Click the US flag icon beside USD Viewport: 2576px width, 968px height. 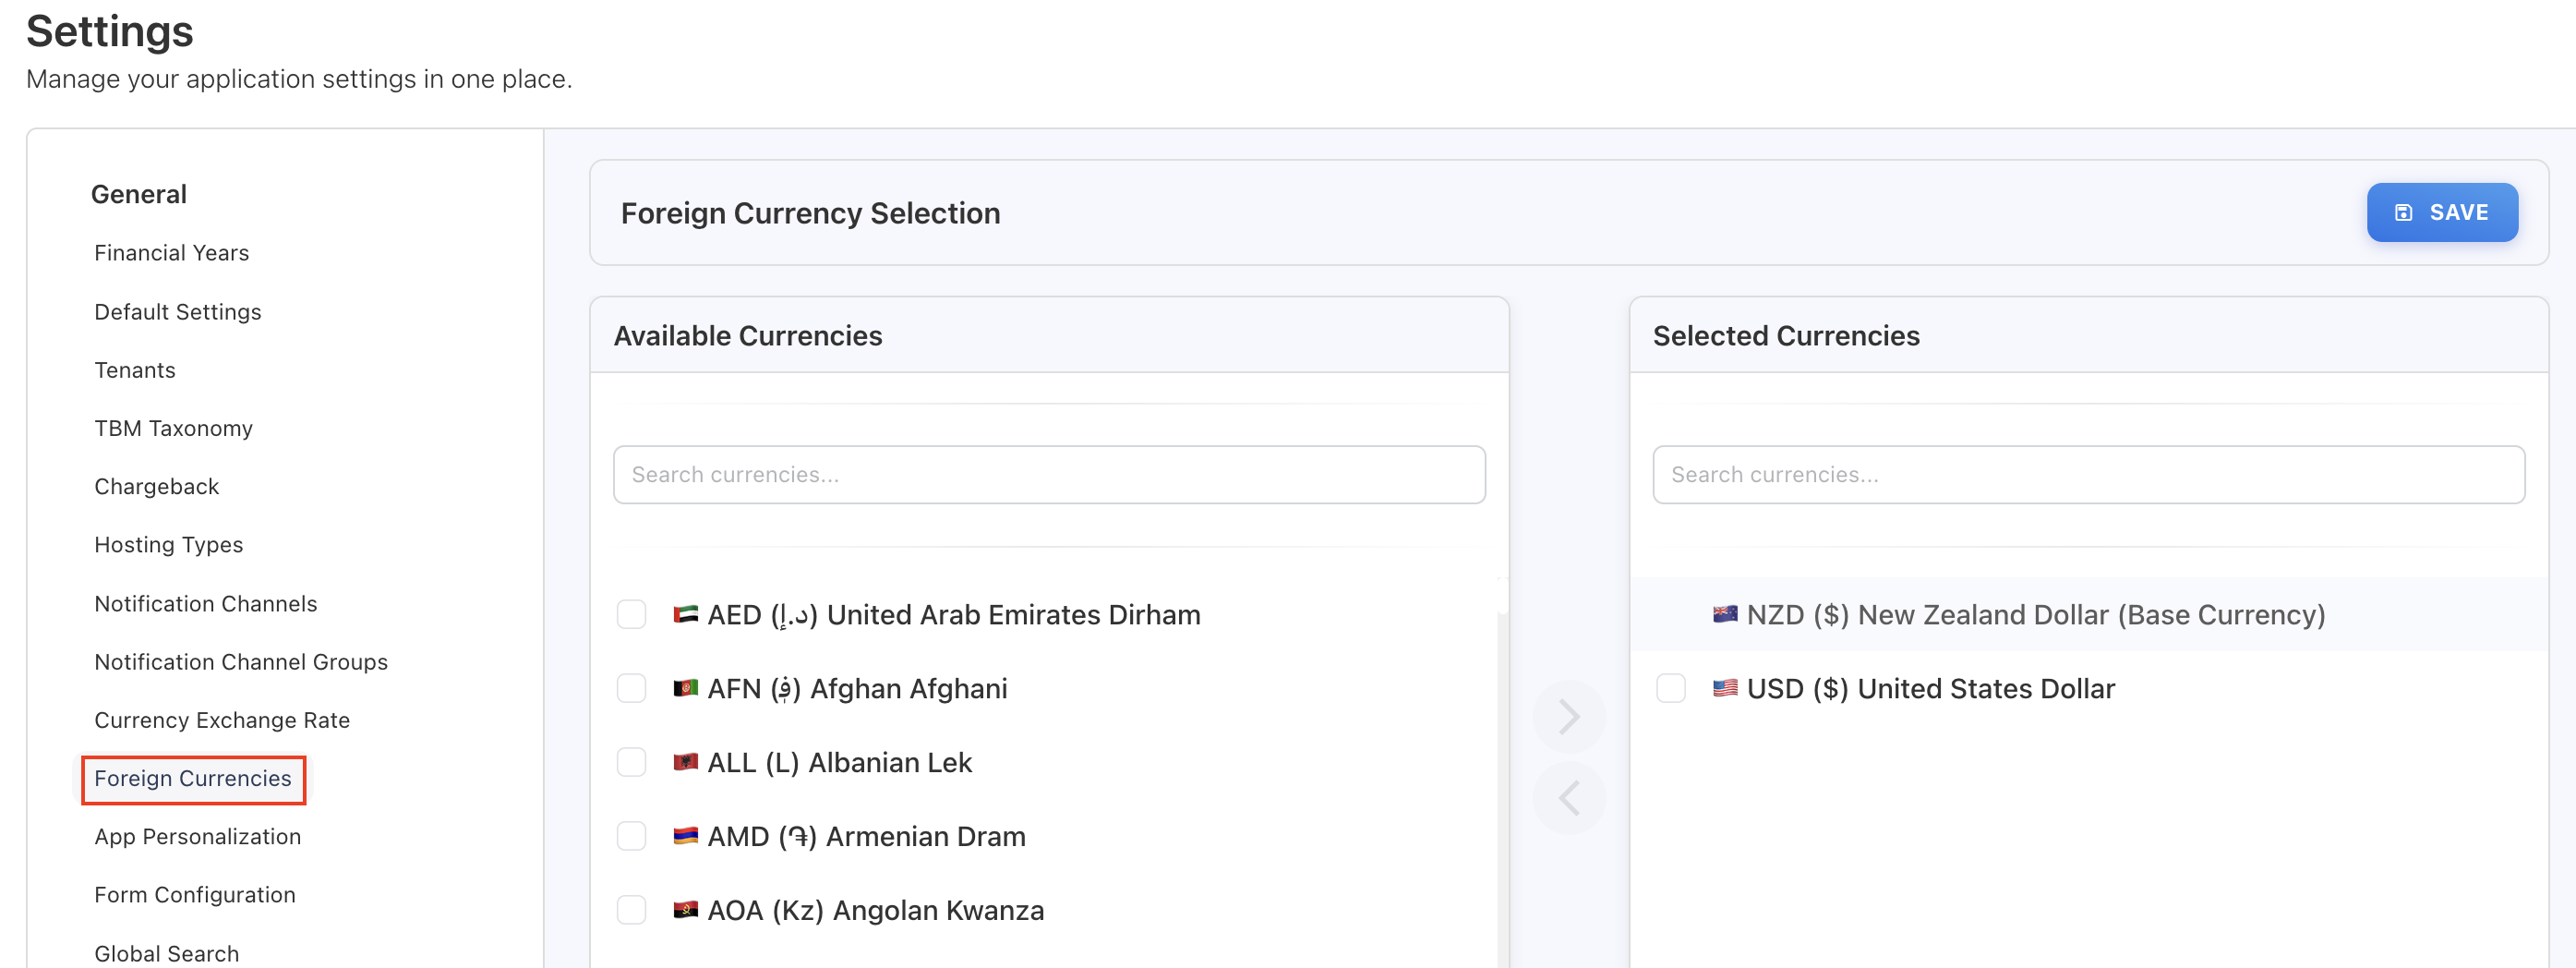tap(1724, 688)
